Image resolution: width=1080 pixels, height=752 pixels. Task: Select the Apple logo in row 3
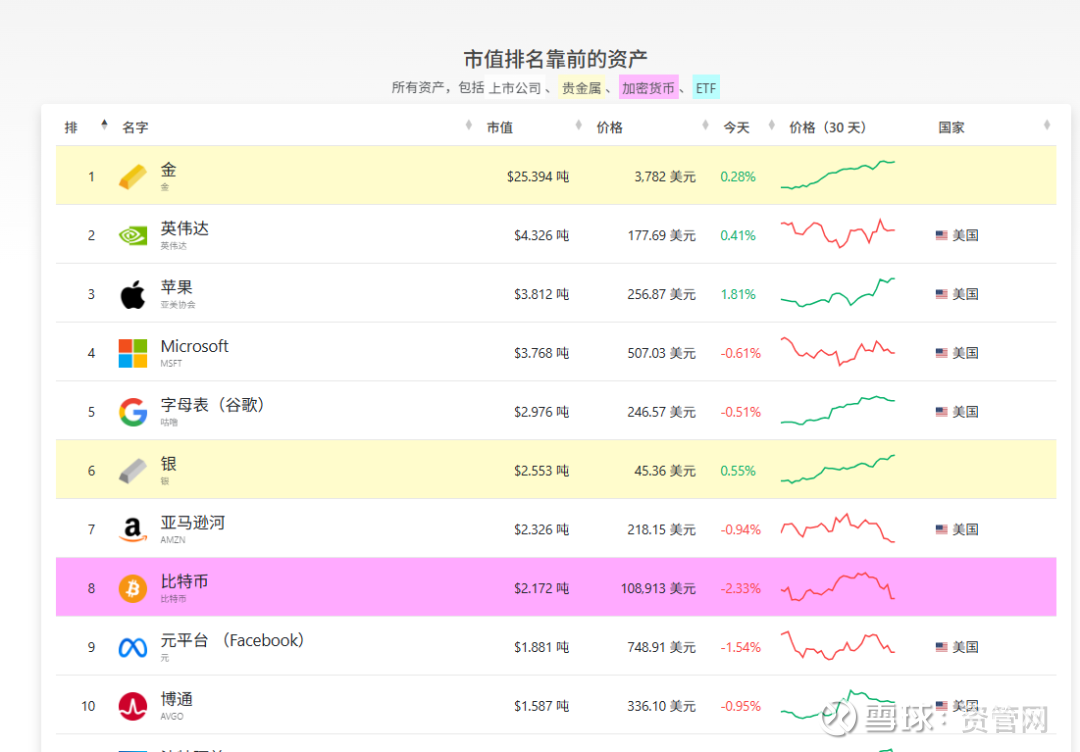[x=131, y=293]
